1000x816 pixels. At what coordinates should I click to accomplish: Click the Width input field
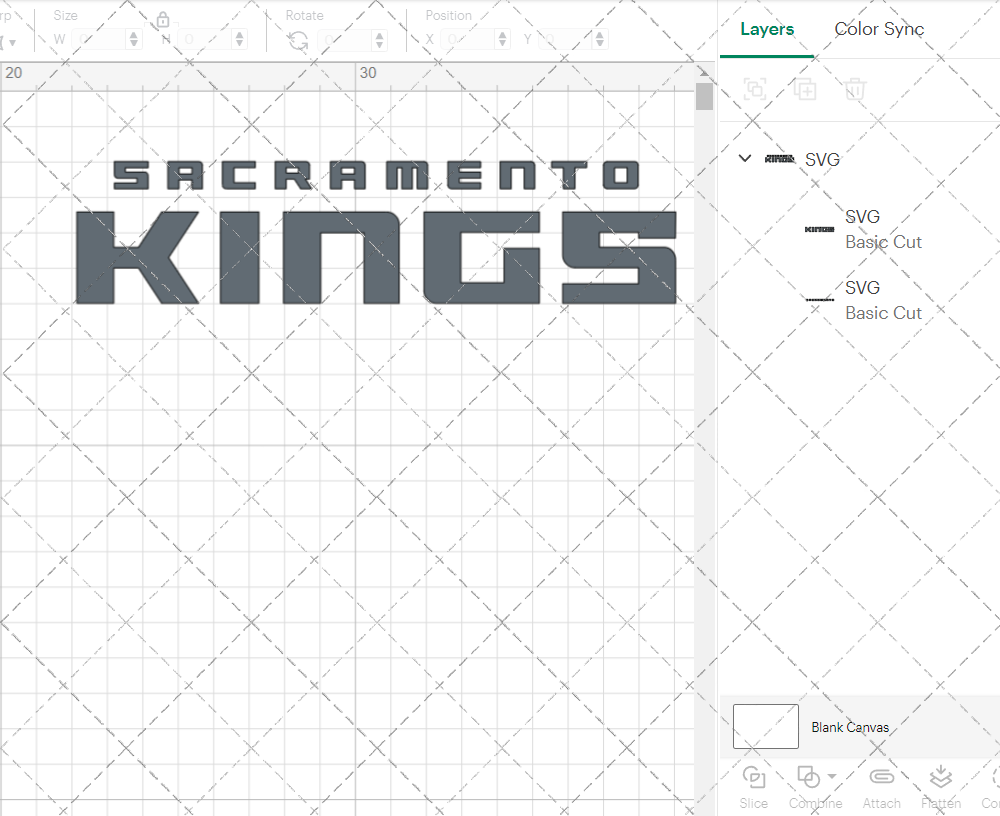point(99,40)
